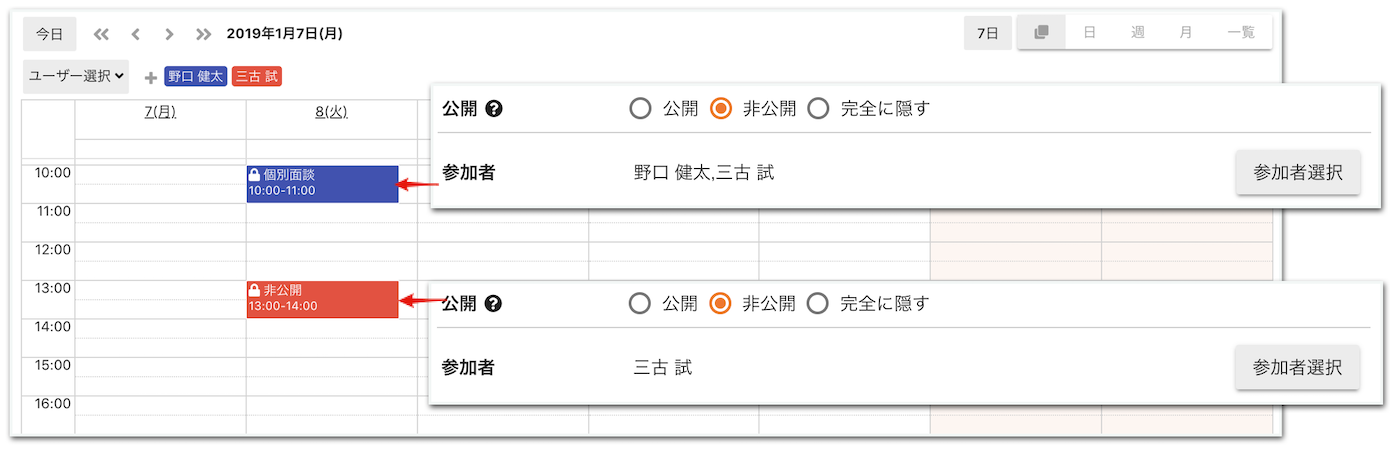
Task: Go to previous day arrow
Action: [135, 34]
